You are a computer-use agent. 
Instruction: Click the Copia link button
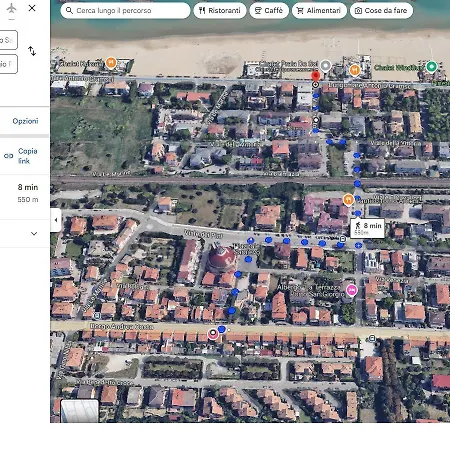[x=21, y=156]
